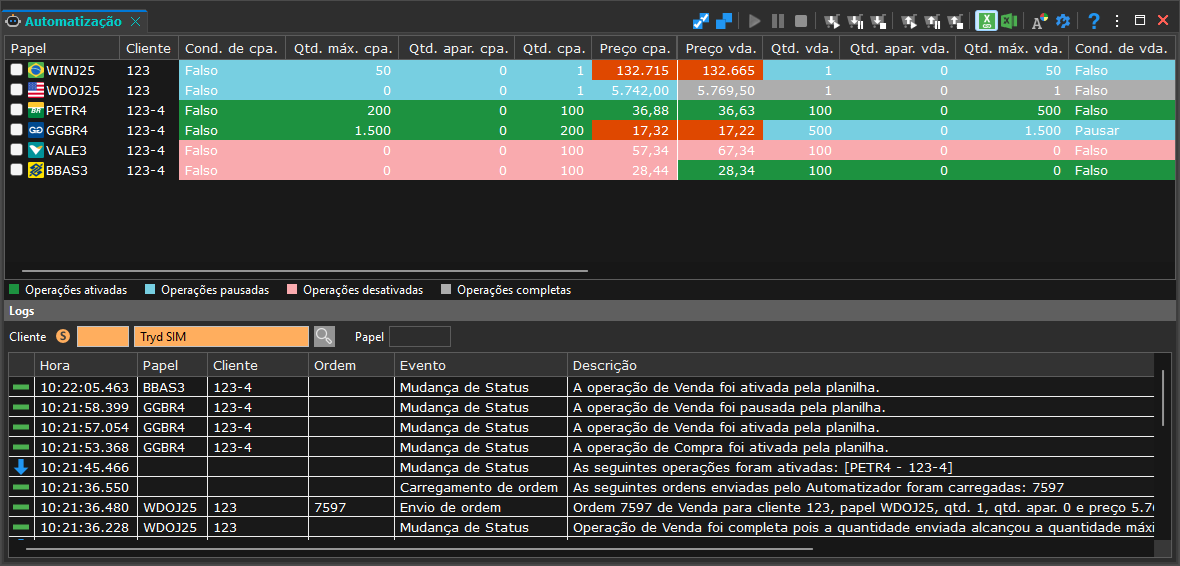Click the VALE3 company logo icon
1180x566 pixels.
35,151
